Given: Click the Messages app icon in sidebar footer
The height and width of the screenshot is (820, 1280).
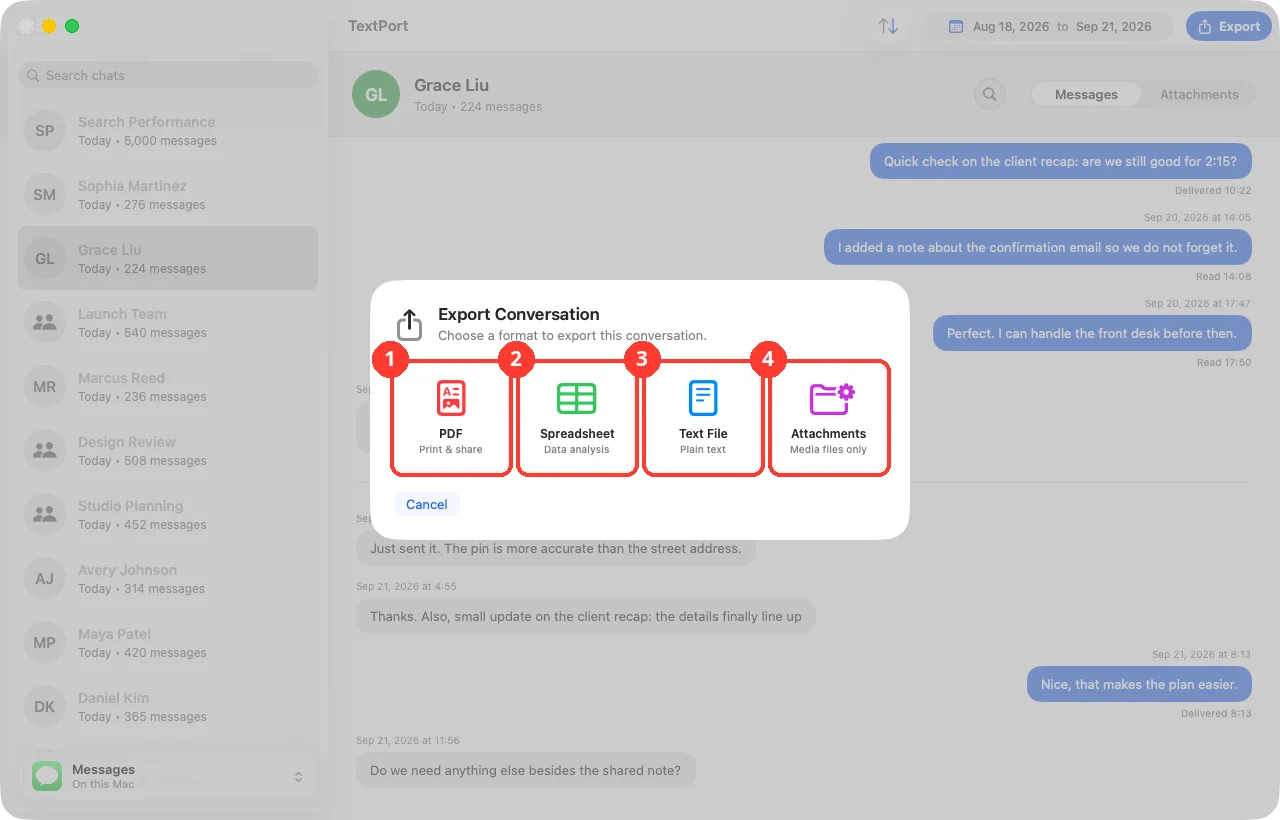Looking at the screenshot, I should (47, 777).
